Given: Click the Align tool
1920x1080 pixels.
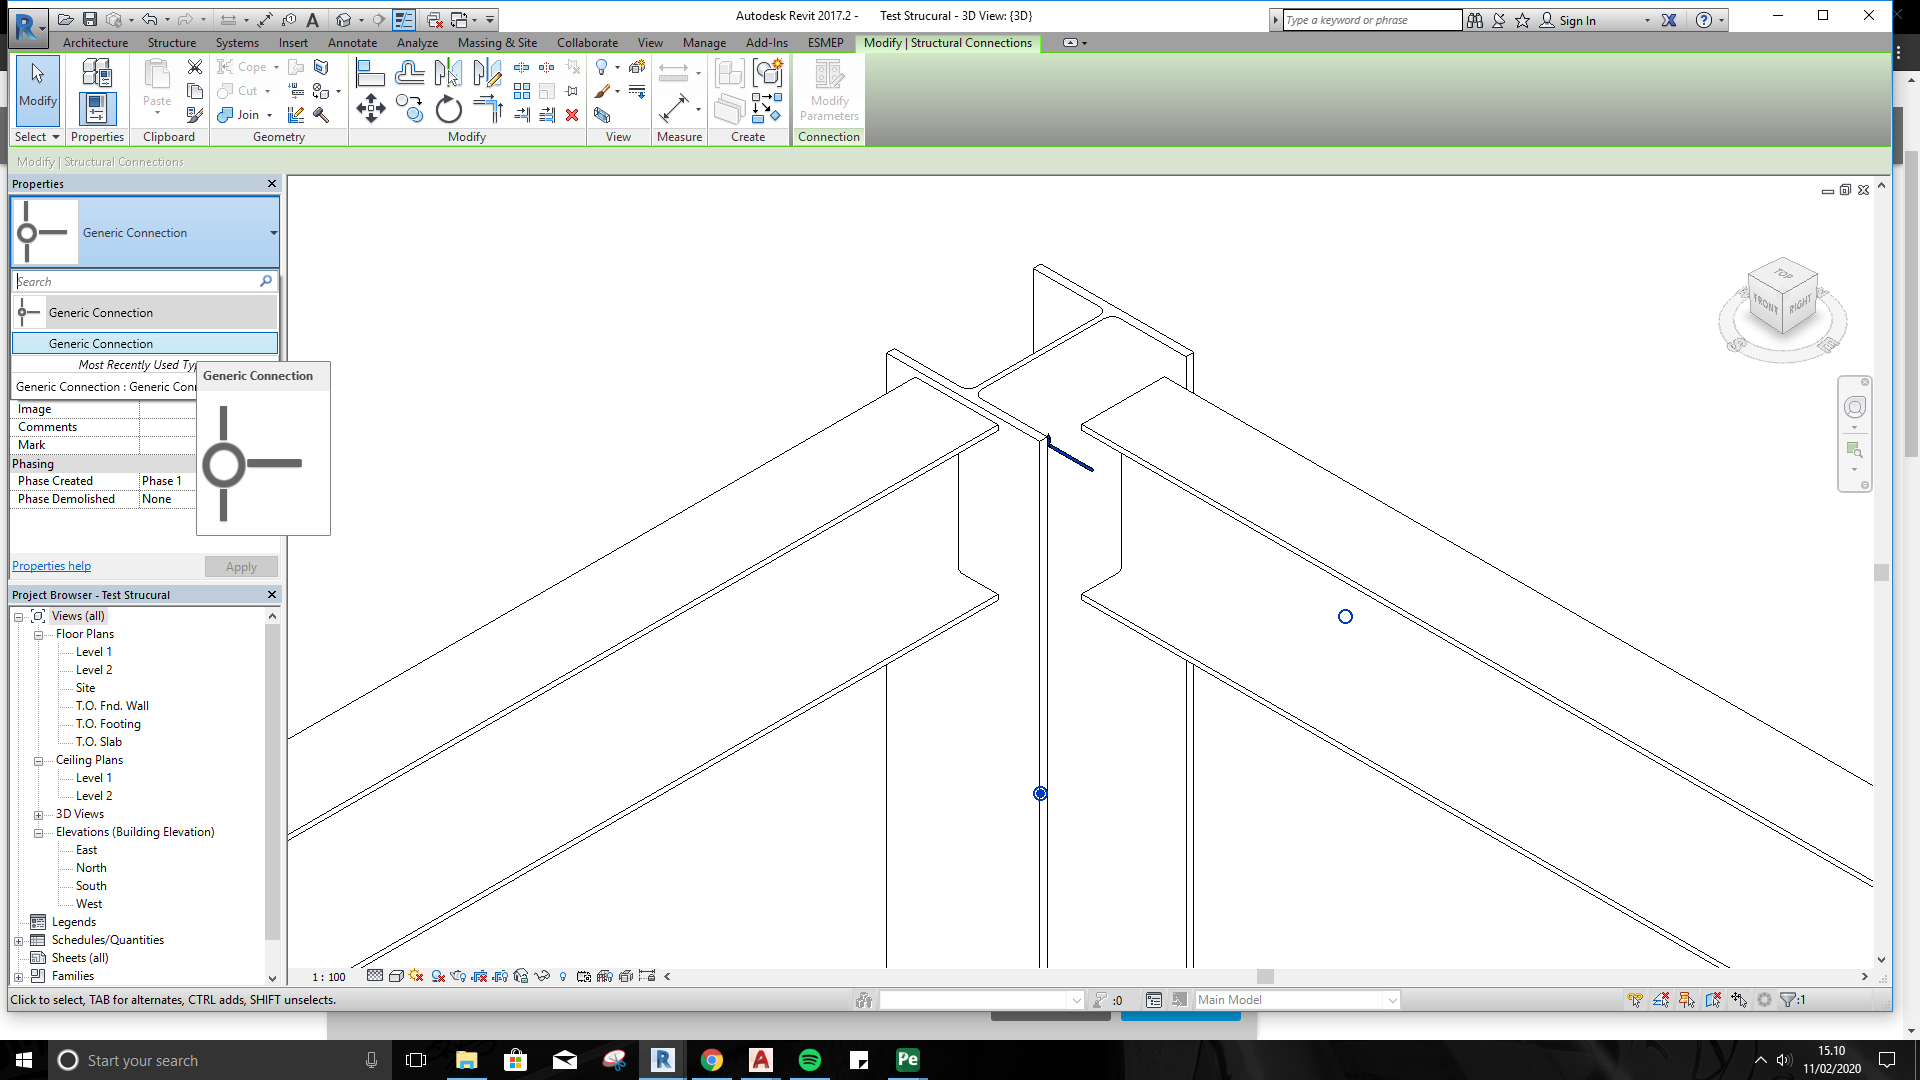Looking at the screenshot, I should tap(371, 71).
